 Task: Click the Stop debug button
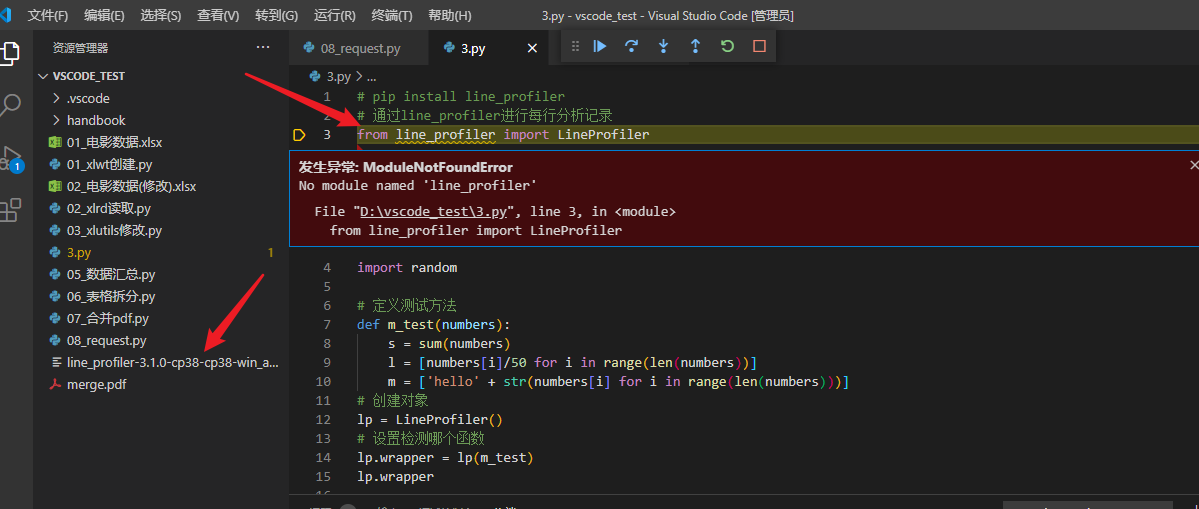(x=759, y=47)
